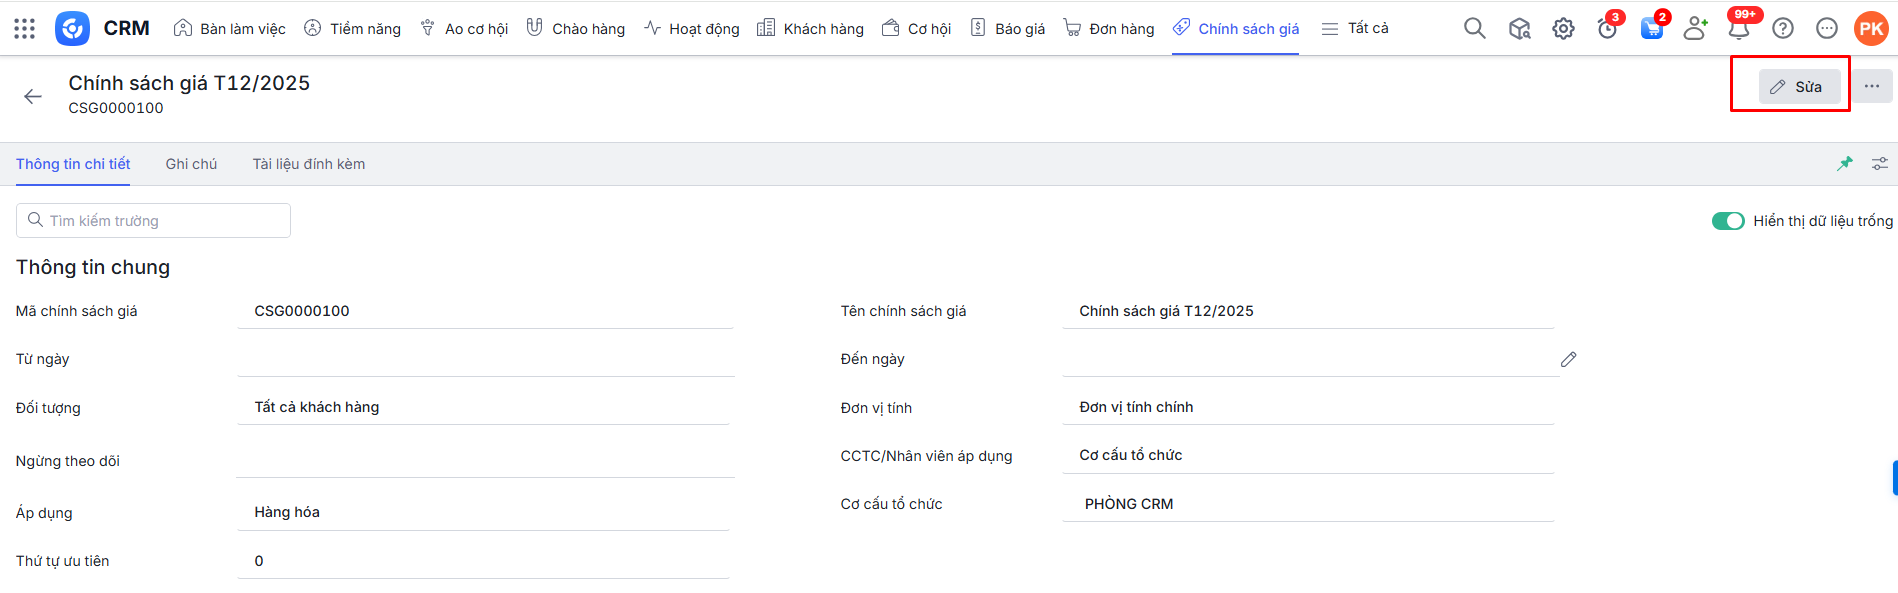Open the layout customization sliders icon
Screen dimensions: 1898x593
[1880, 164]
